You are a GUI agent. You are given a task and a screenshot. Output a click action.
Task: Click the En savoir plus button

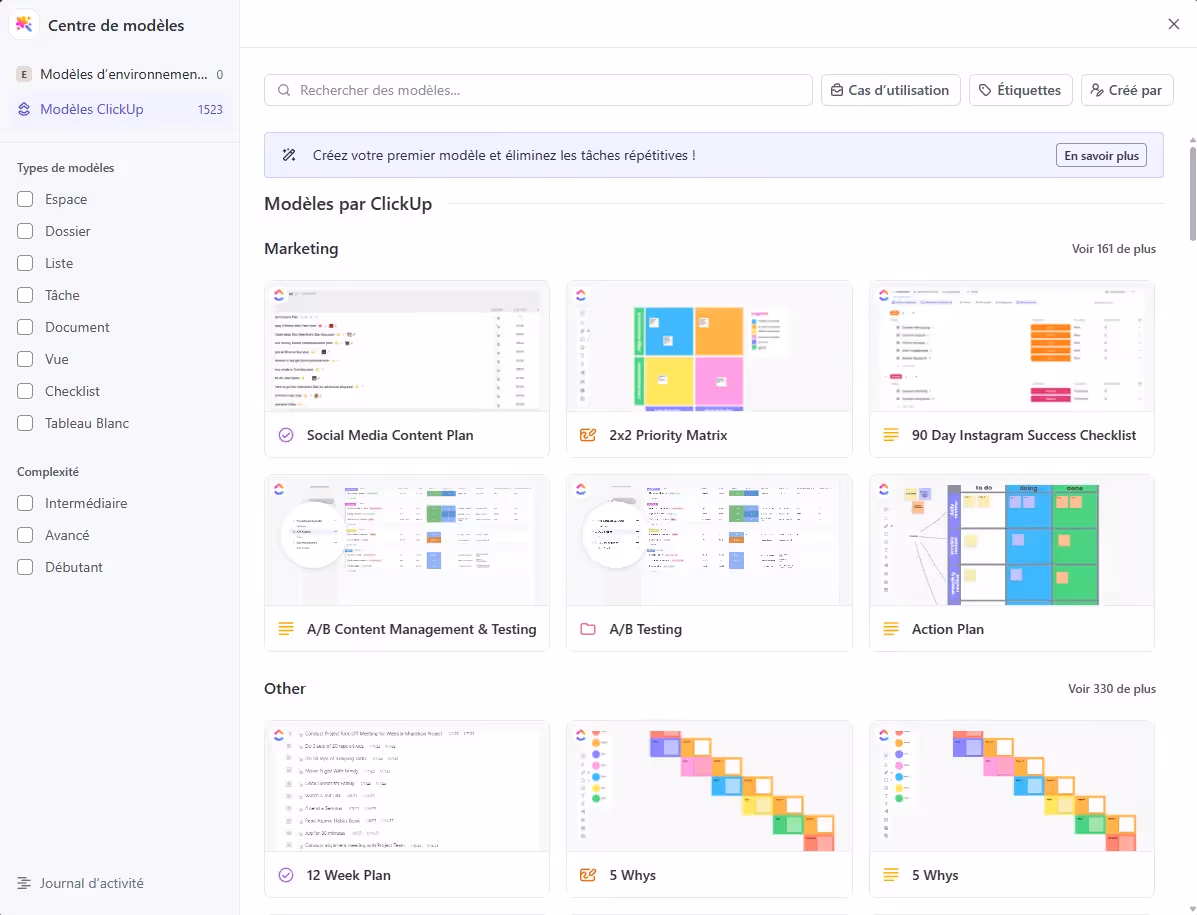point(1101,155)
